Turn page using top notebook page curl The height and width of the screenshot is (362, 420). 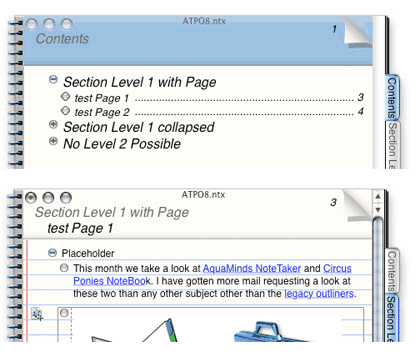[x=358, y=32]
